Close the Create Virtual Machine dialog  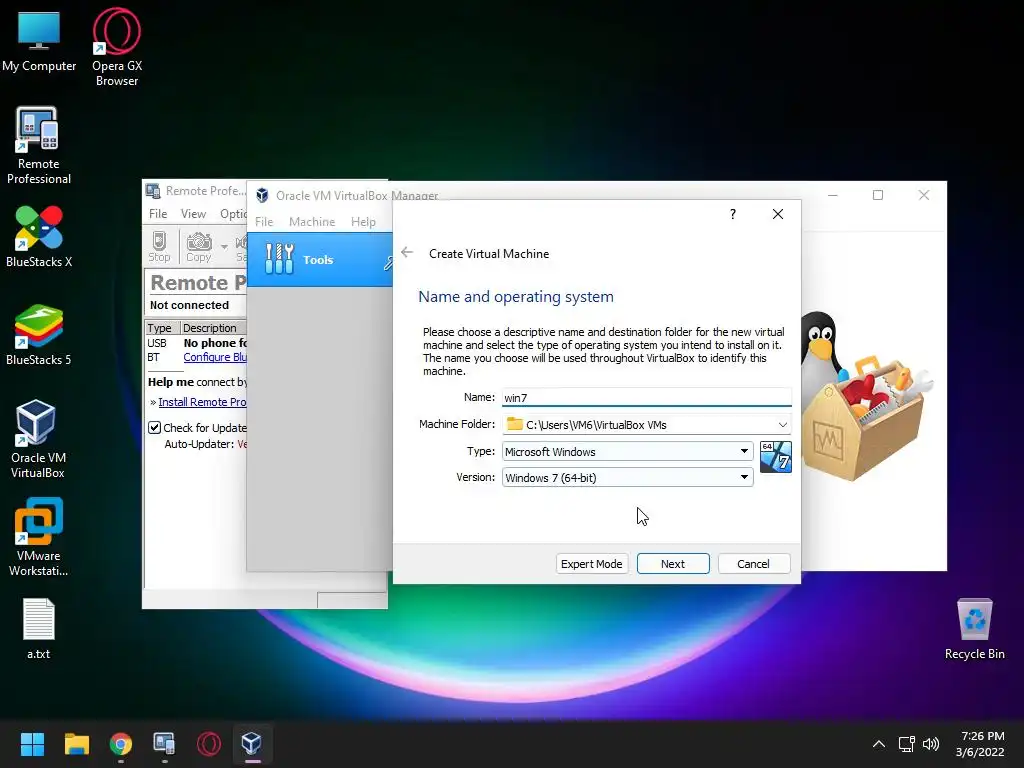tap(778, 214)
